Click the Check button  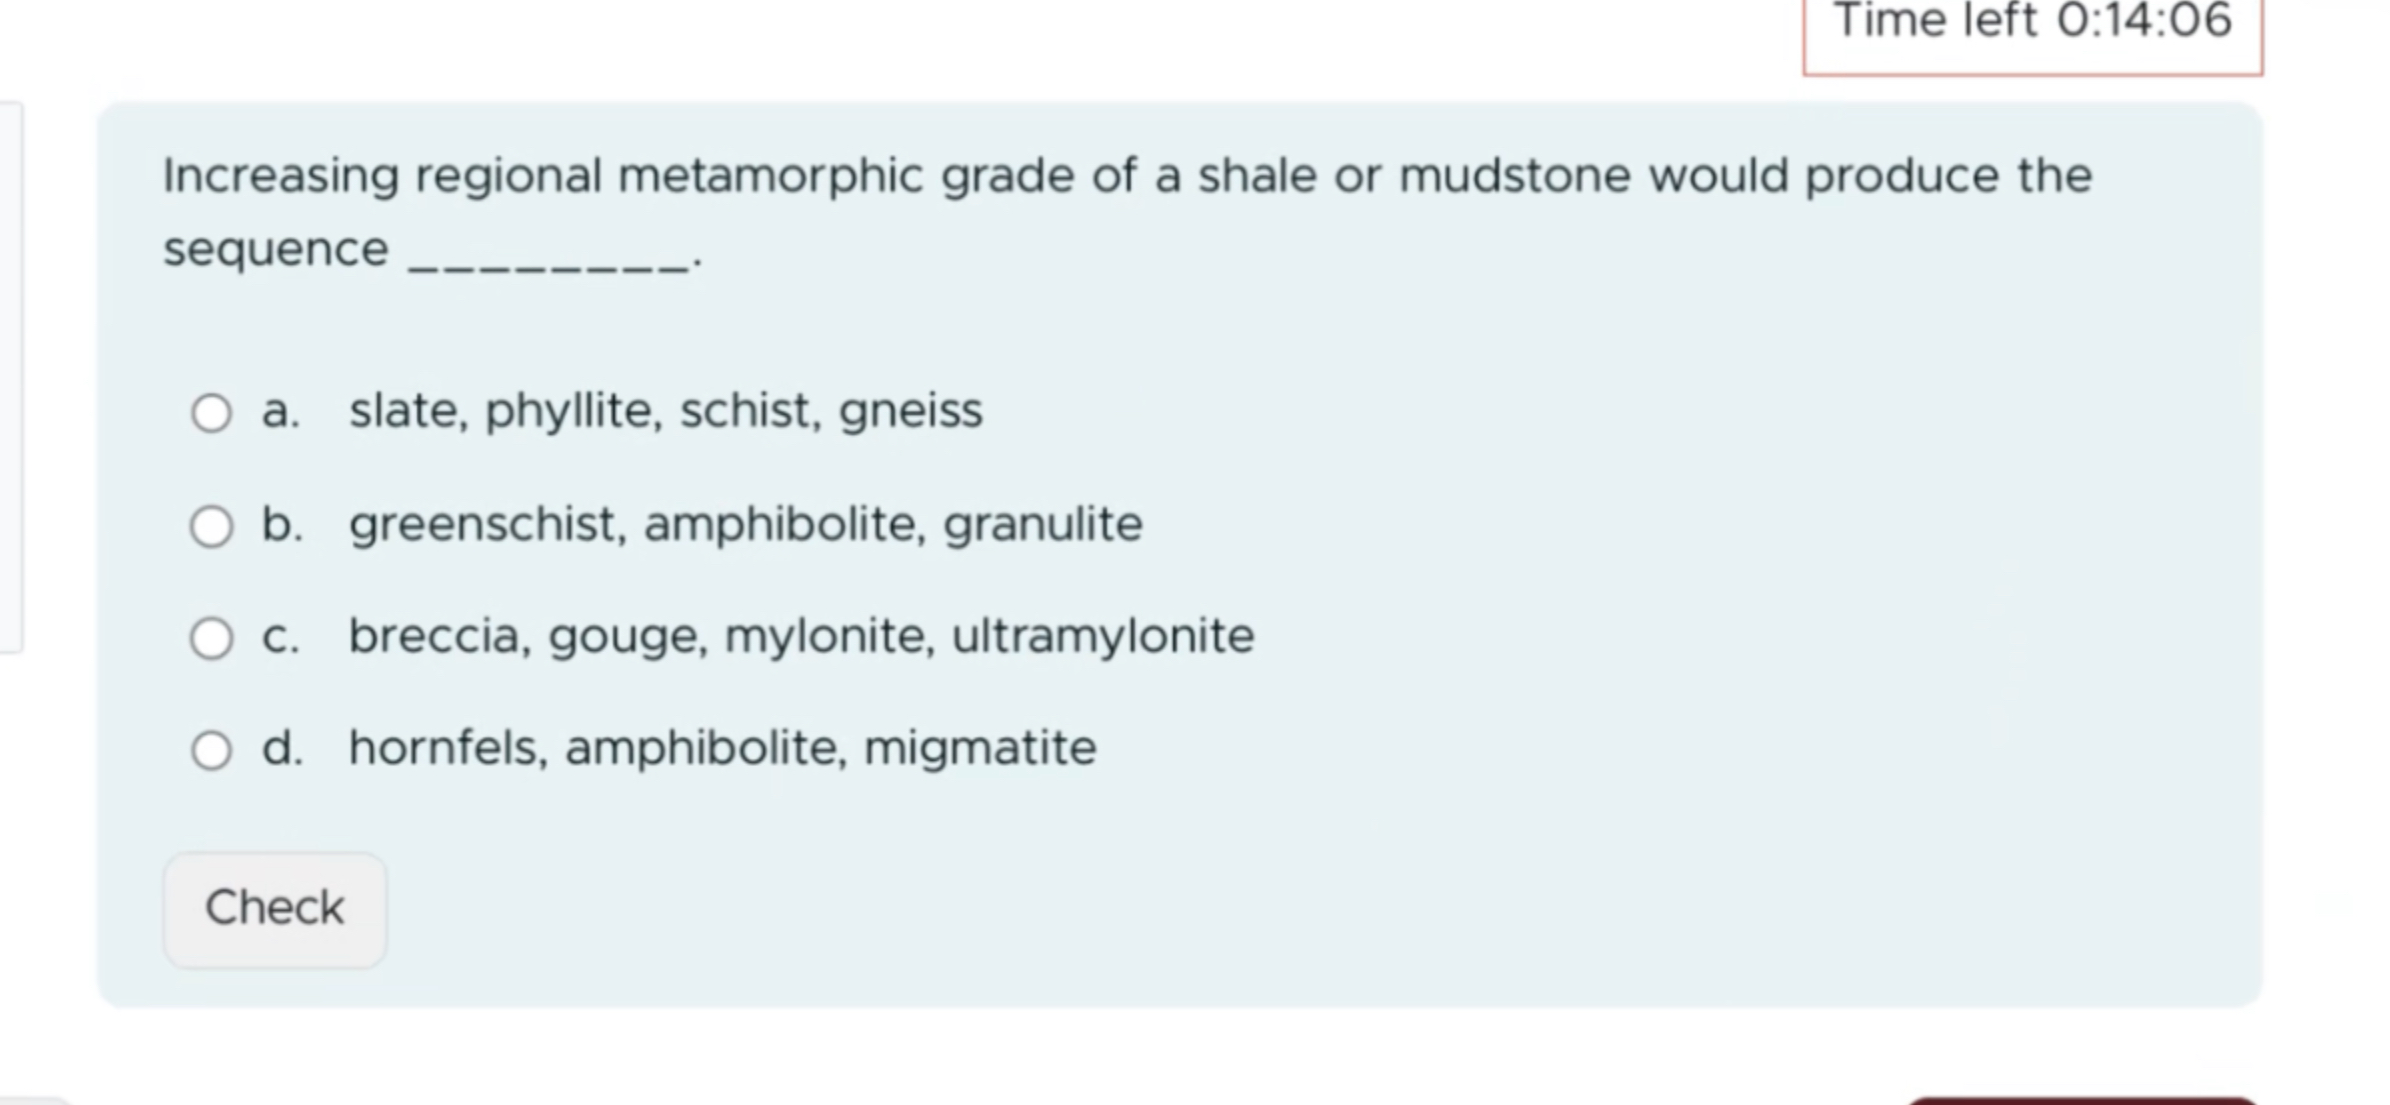pos(274,906)
